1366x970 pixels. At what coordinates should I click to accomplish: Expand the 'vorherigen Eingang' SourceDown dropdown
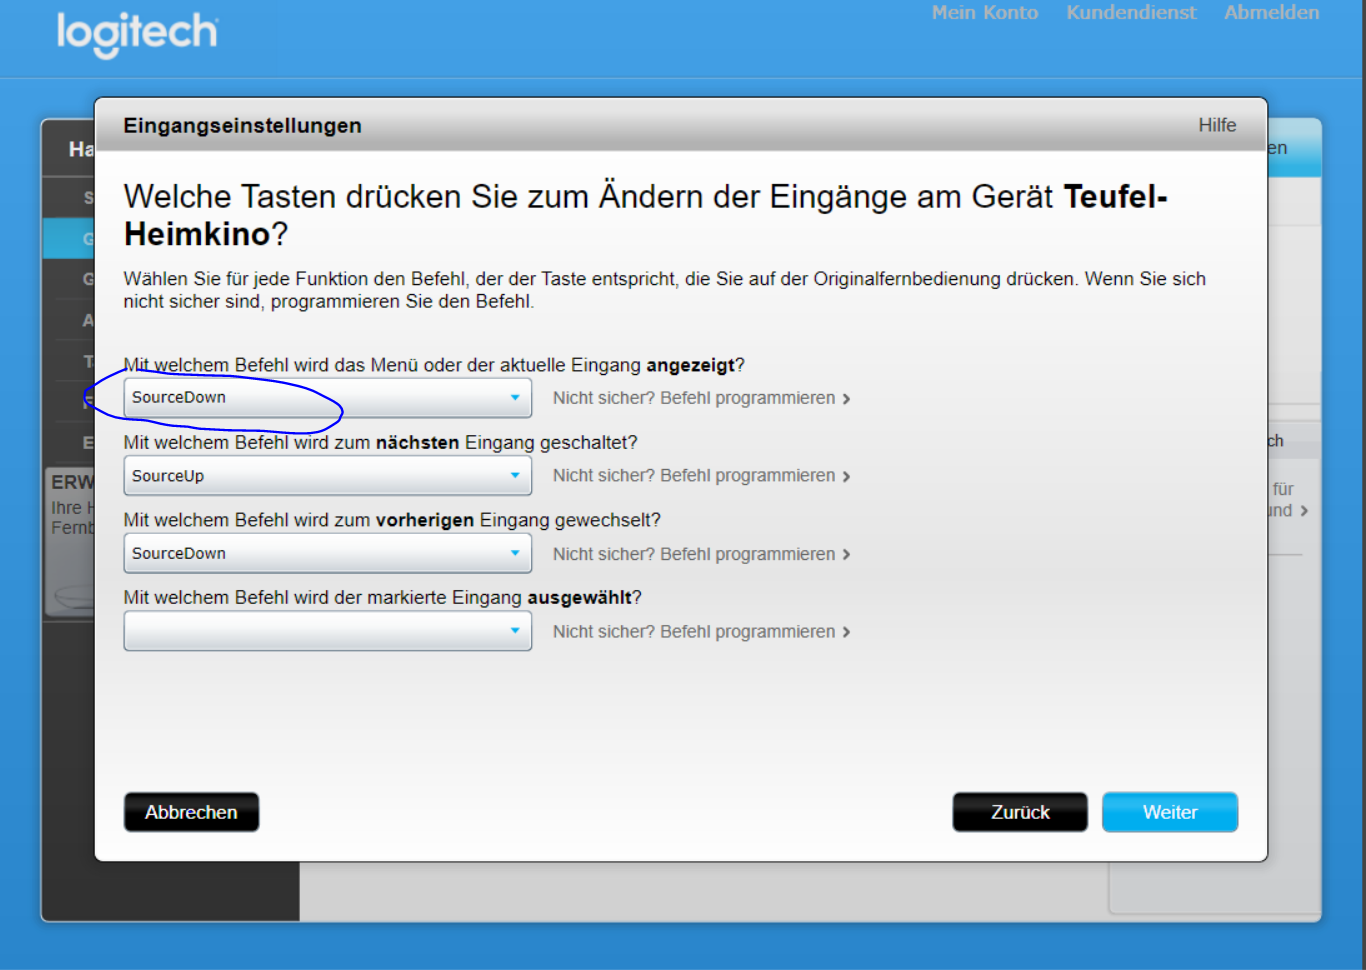(327, 554)
